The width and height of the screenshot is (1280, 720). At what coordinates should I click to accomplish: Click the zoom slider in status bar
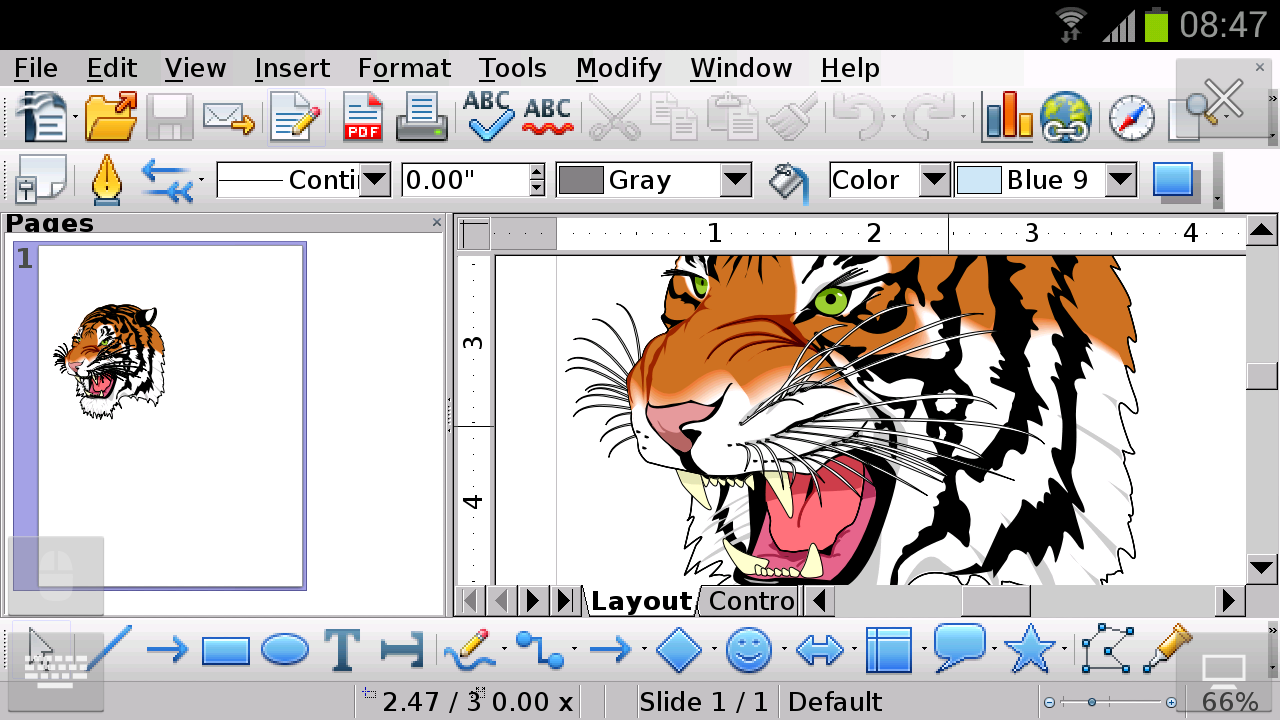coord(1110,702)
